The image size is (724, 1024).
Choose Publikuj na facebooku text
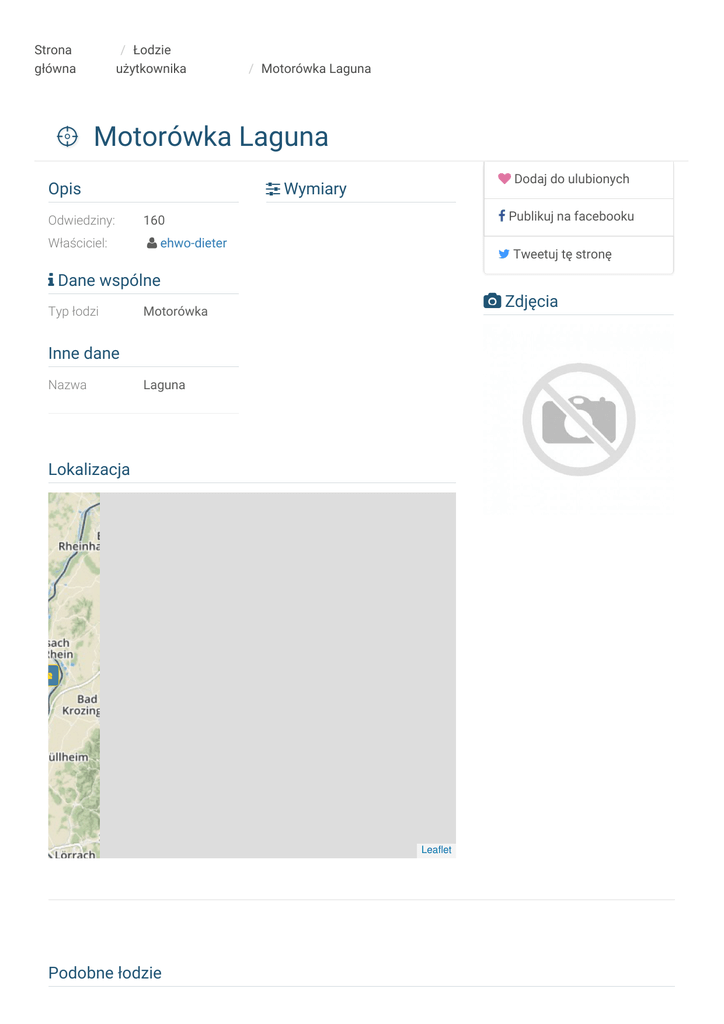(571, 216)
